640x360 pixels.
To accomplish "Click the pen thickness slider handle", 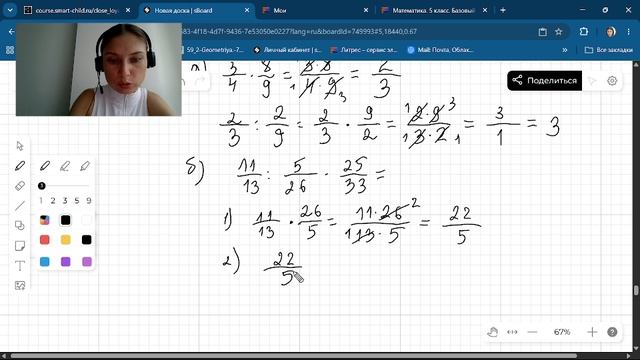I will (42, 186).
